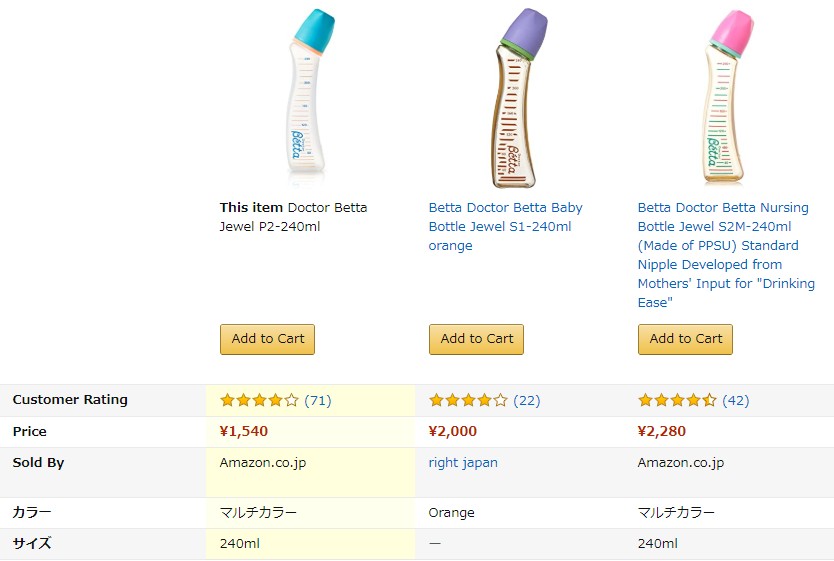Add Jewel S1-240ml orange bottle to cart
This screenshot has height=561, width=834.
477,339
